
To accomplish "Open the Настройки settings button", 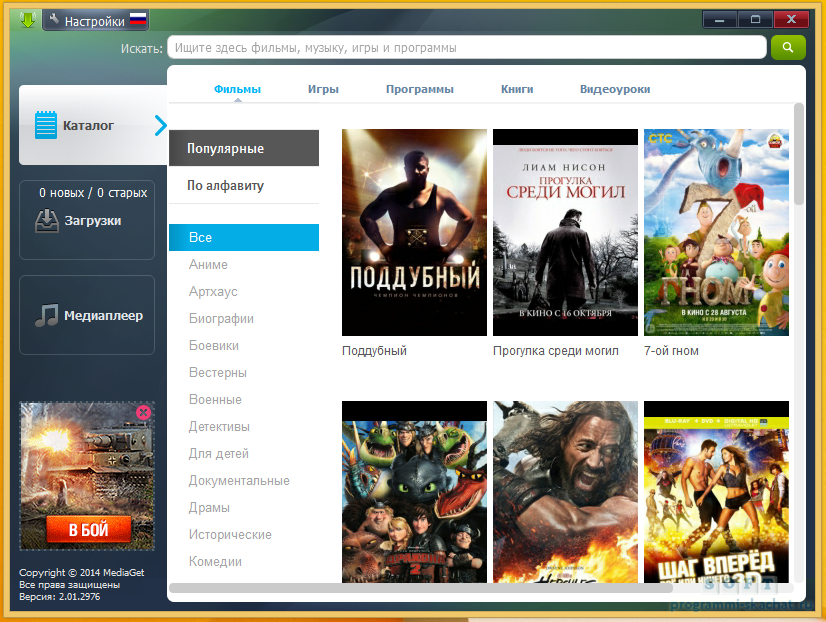I will click(x=95, y=20).
